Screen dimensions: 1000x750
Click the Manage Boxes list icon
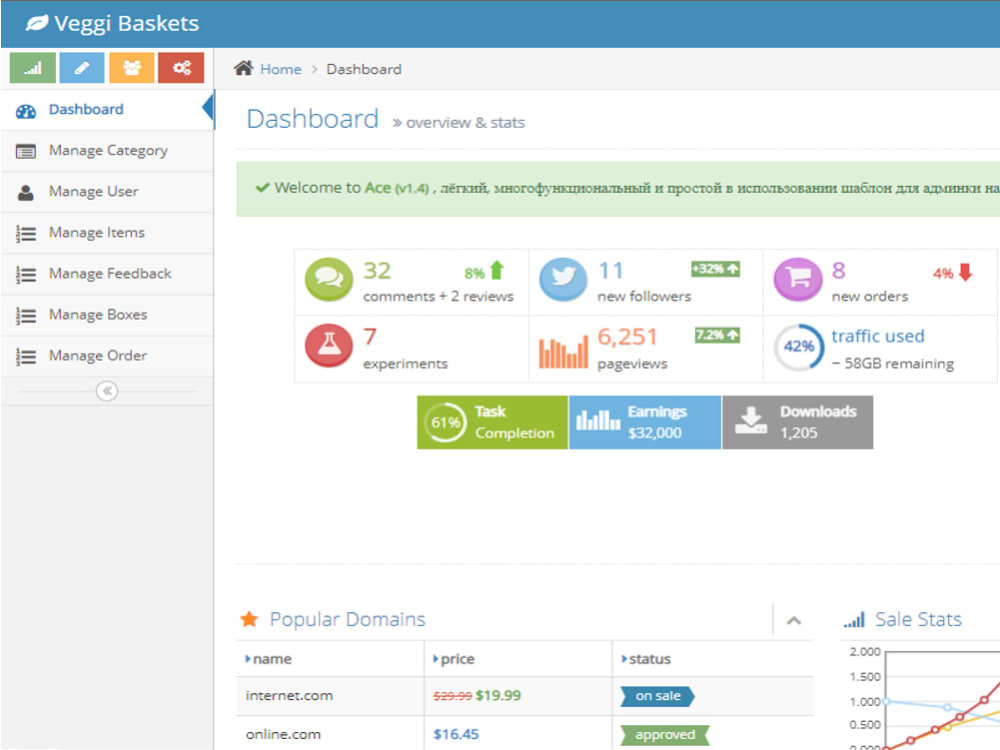click(26, 315)
